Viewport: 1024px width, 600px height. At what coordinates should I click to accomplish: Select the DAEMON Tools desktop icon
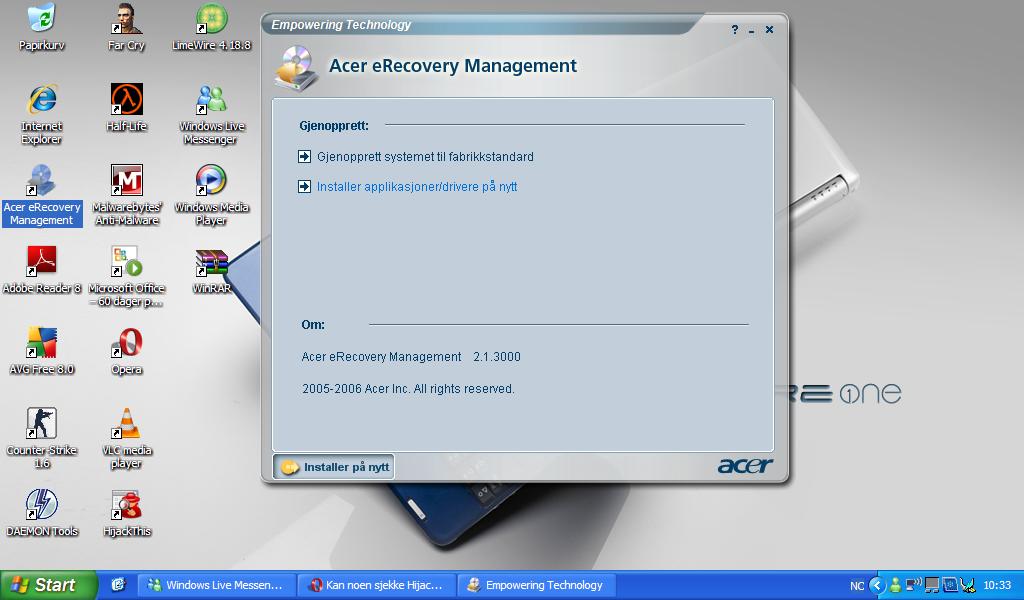tap(41, 513)
